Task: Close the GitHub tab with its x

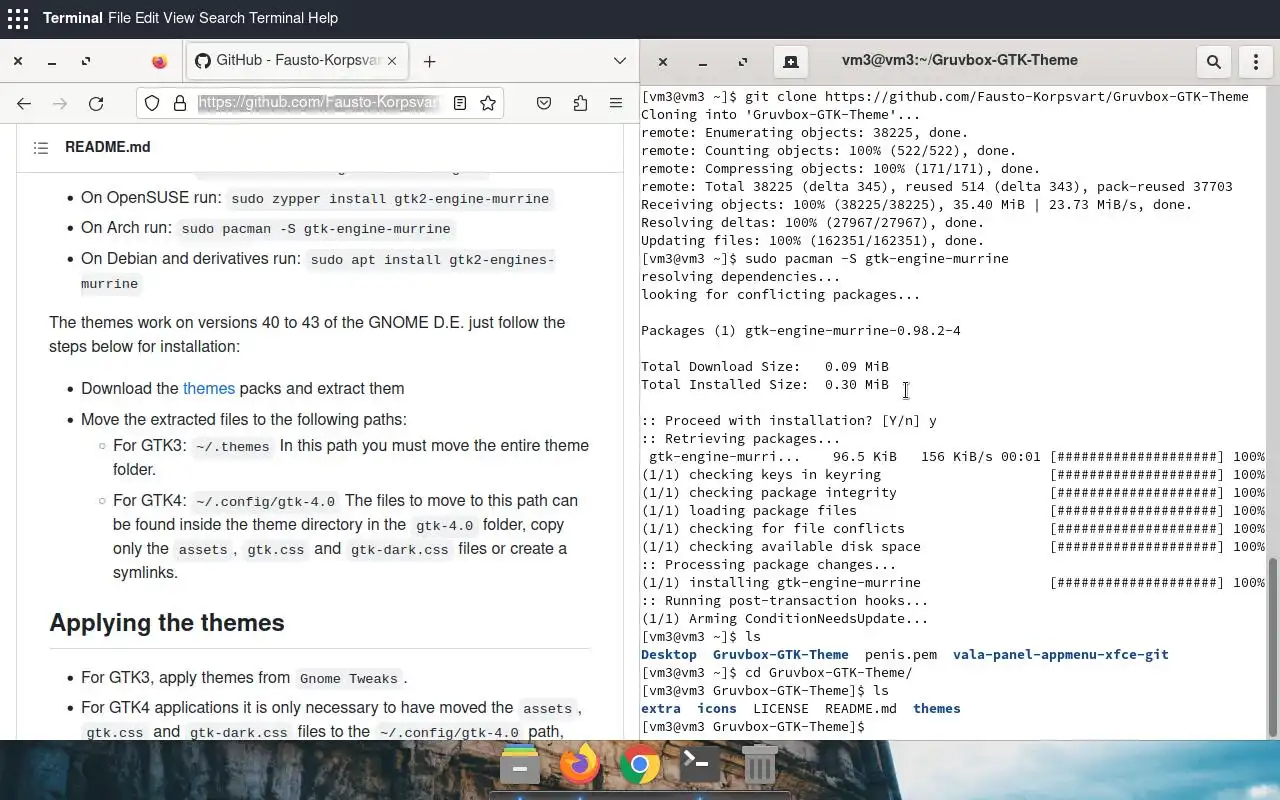Action: tap(392, 61)
